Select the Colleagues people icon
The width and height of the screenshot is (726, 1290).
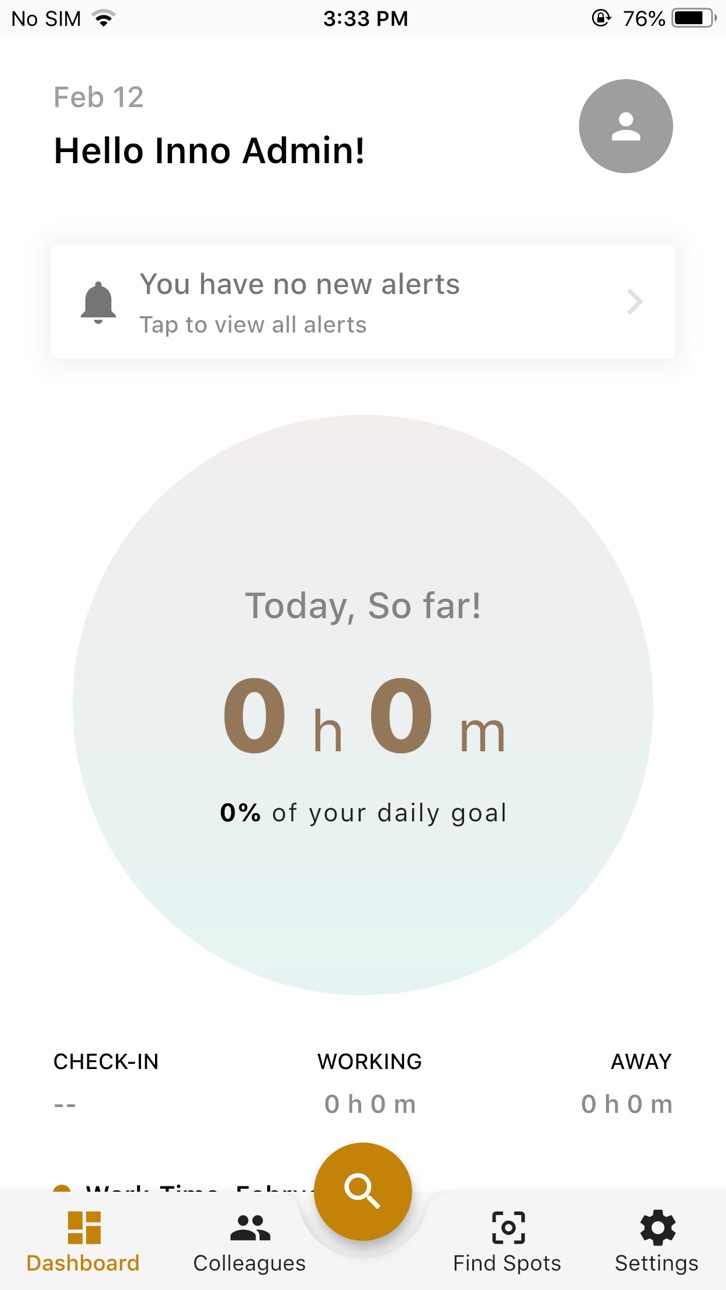pyautogui.click(x=250, y=1227)
